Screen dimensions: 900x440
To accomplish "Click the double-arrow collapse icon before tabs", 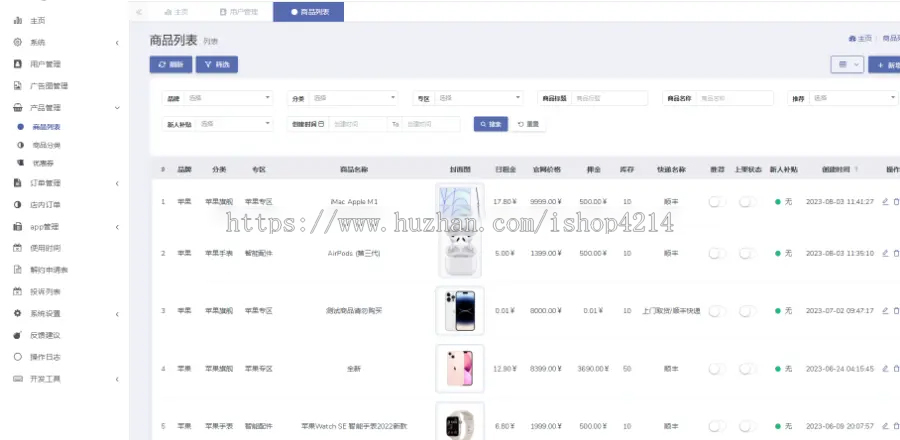I will coord(139,11).
